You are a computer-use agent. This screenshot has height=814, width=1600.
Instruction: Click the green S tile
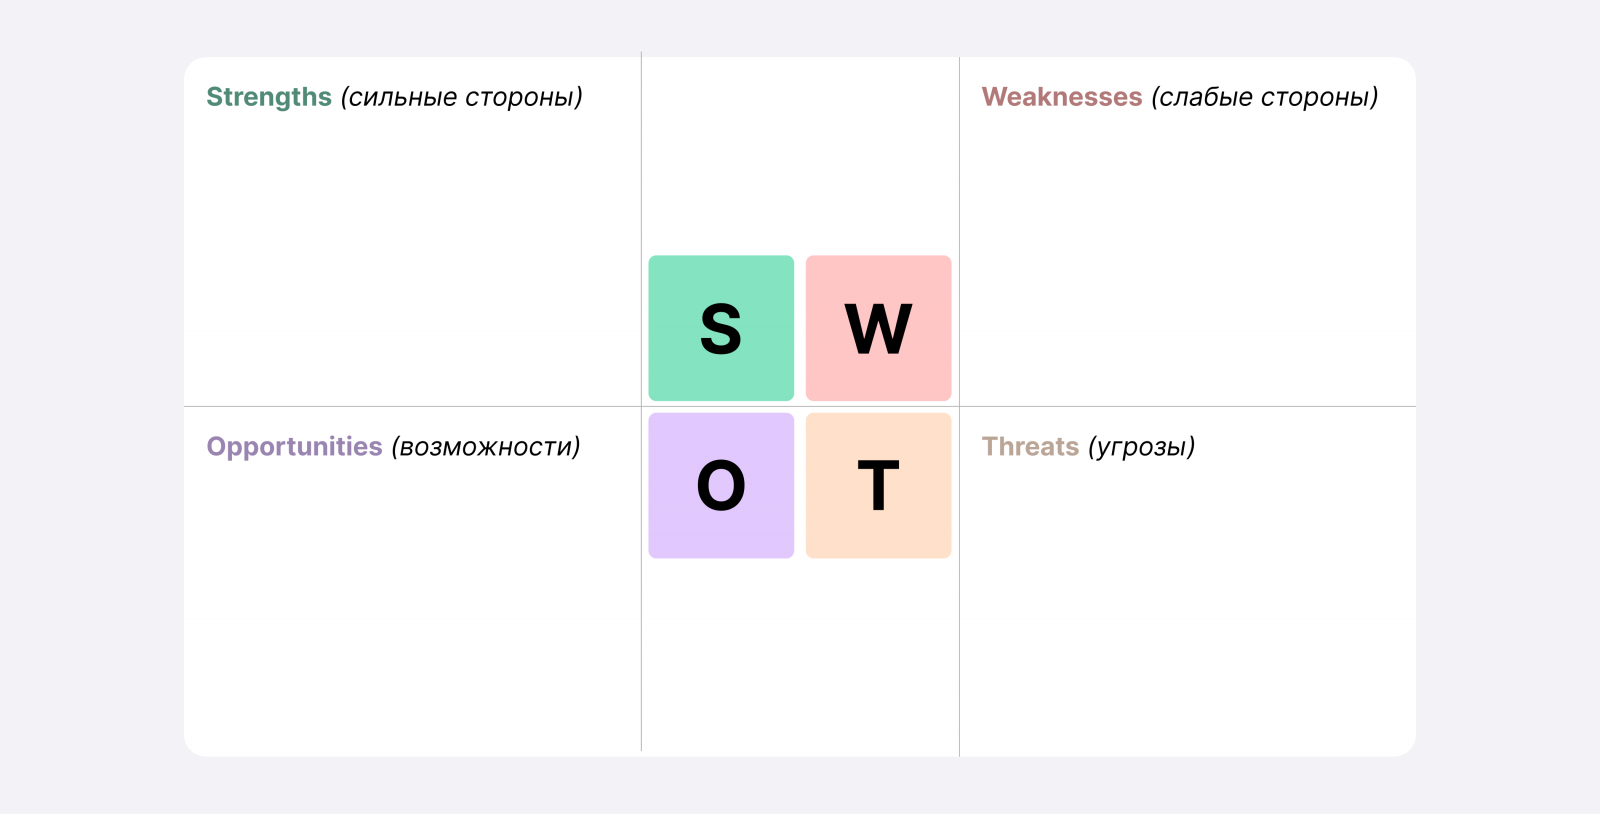click(721, 328)
